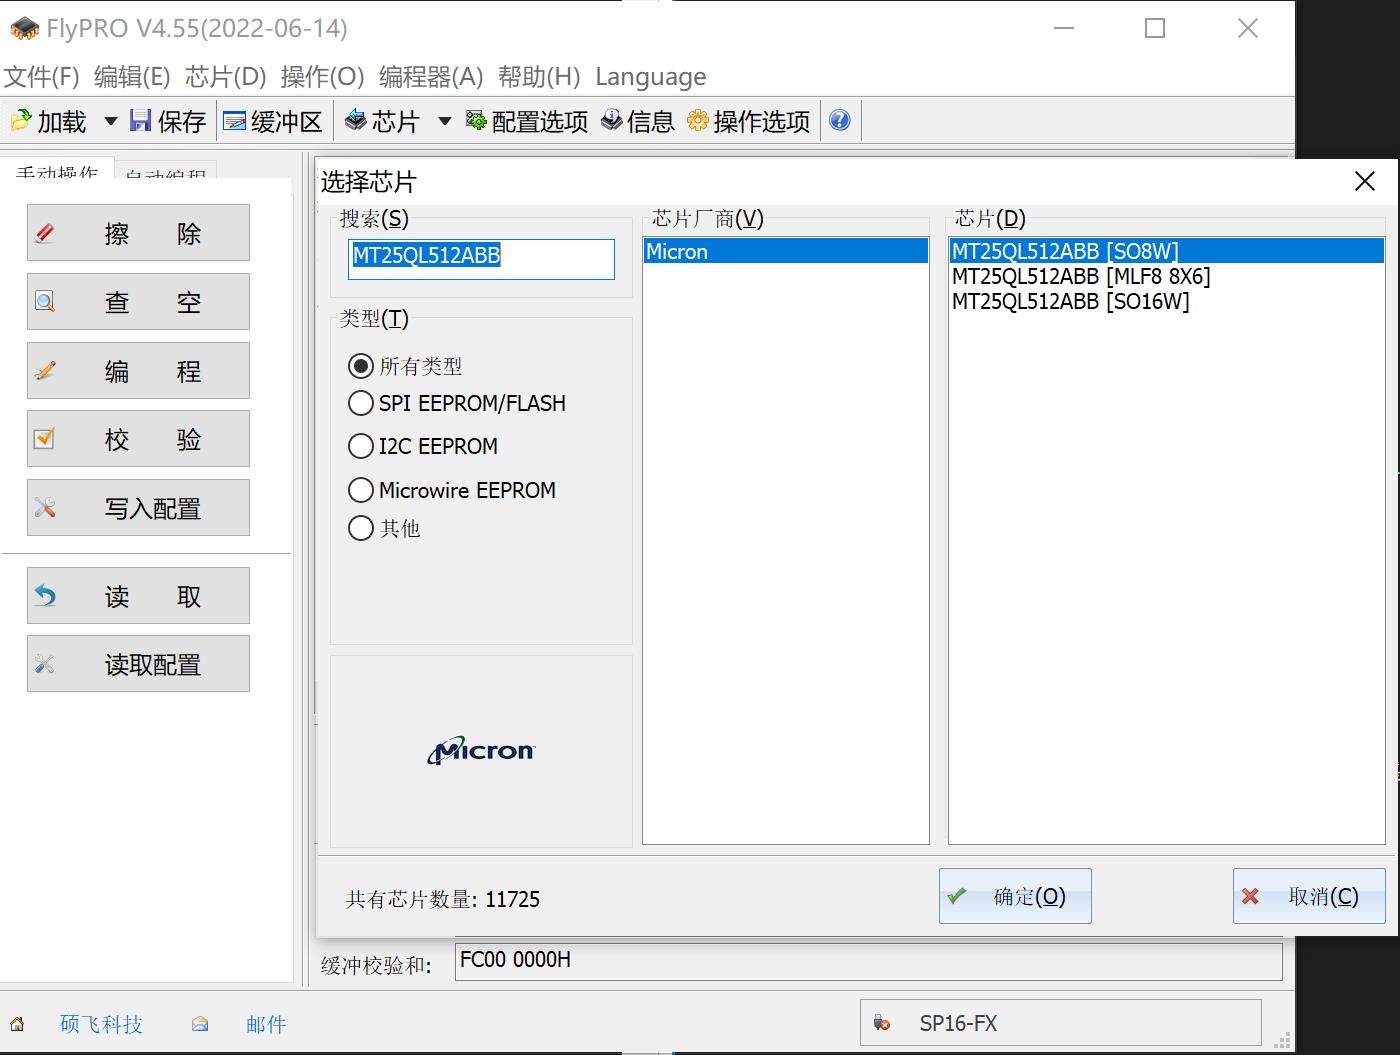This screenshot has height=1055, width=1400.
Task: Click the blue help question icon
Action: pos(840,121)
